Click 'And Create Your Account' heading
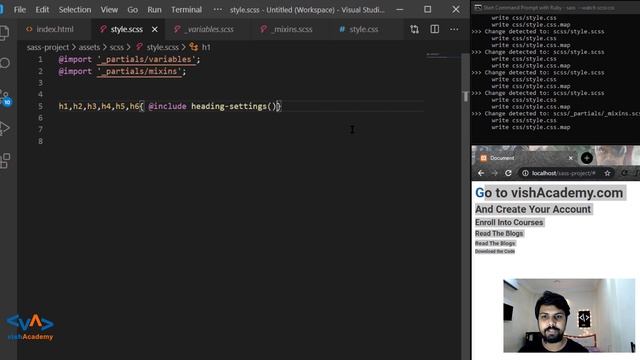 point(533,209)
